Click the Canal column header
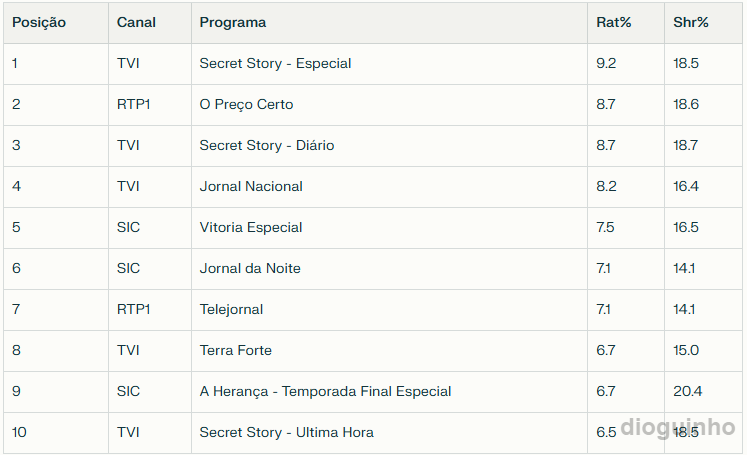 tap(136, 22)
